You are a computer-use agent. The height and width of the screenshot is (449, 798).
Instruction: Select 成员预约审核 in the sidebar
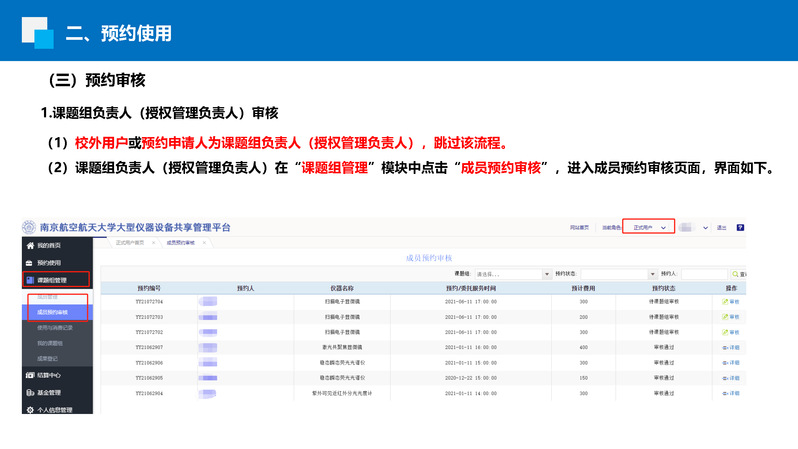point(51,312)
